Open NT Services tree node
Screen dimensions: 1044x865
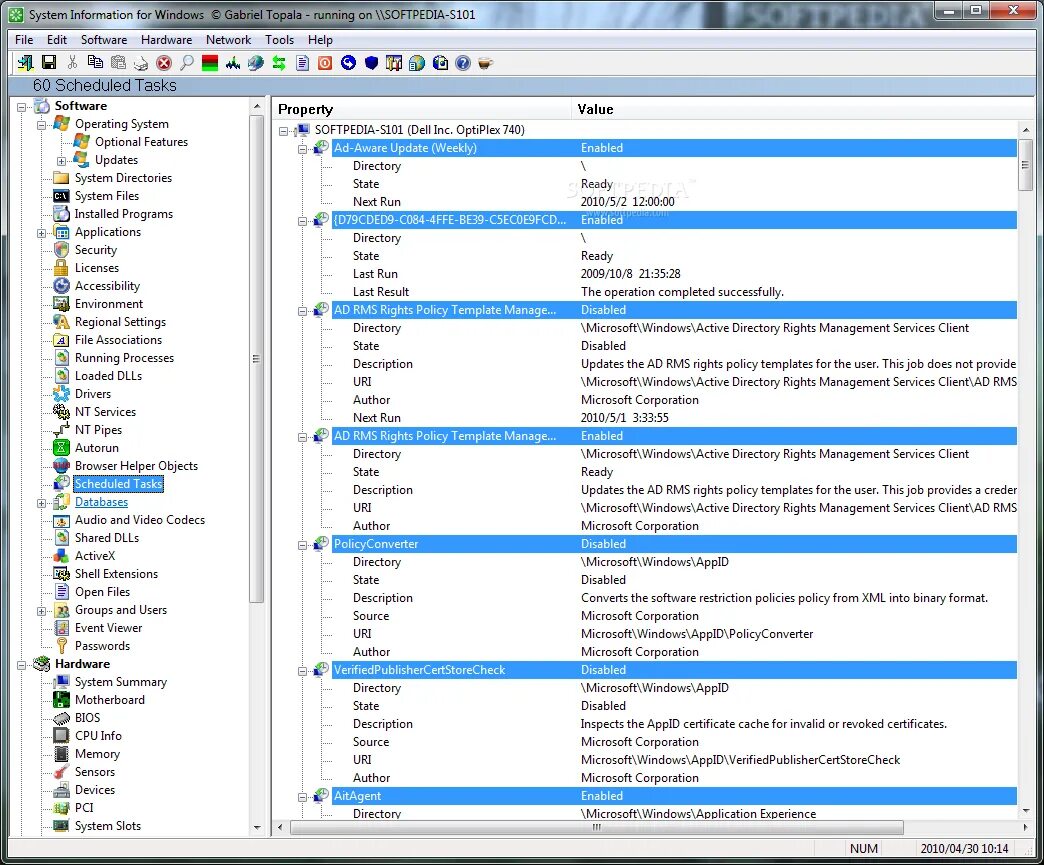[x=105, y=412]
